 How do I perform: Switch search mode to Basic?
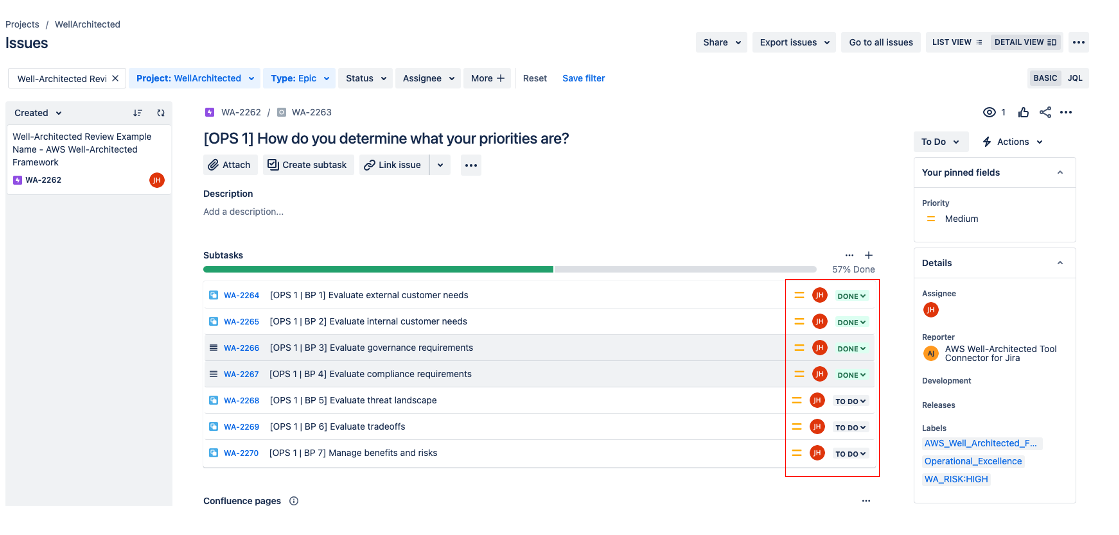click(x=1045, y=78)
